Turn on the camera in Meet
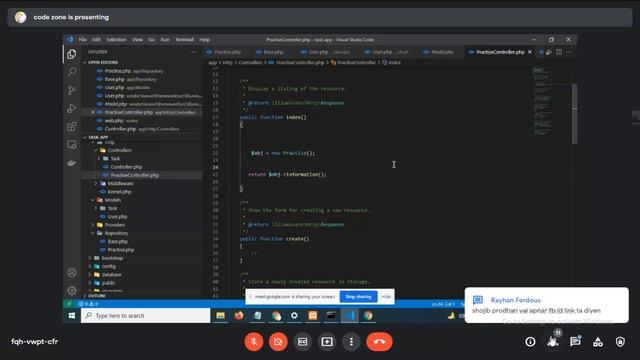 tap(278, 342)
